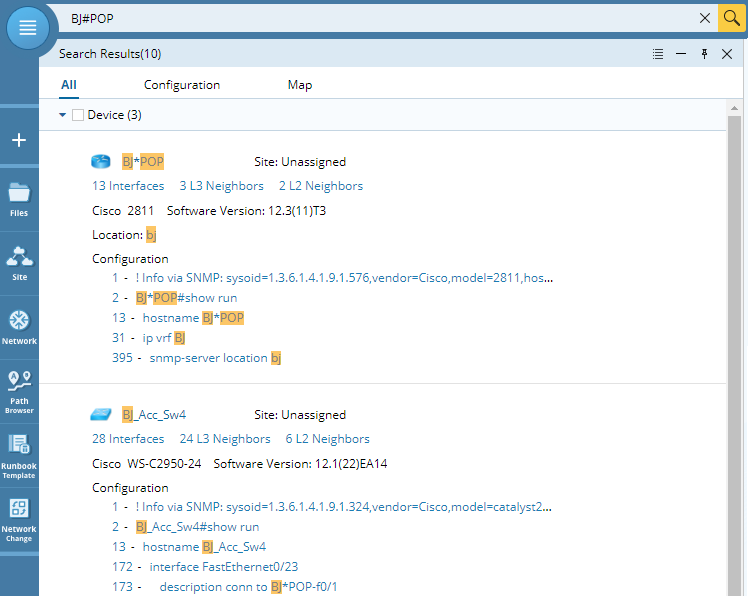Open the 24 L3 Neighbors link
The width and height of the screenshot is (748, 596).
(x=225, y=439)
